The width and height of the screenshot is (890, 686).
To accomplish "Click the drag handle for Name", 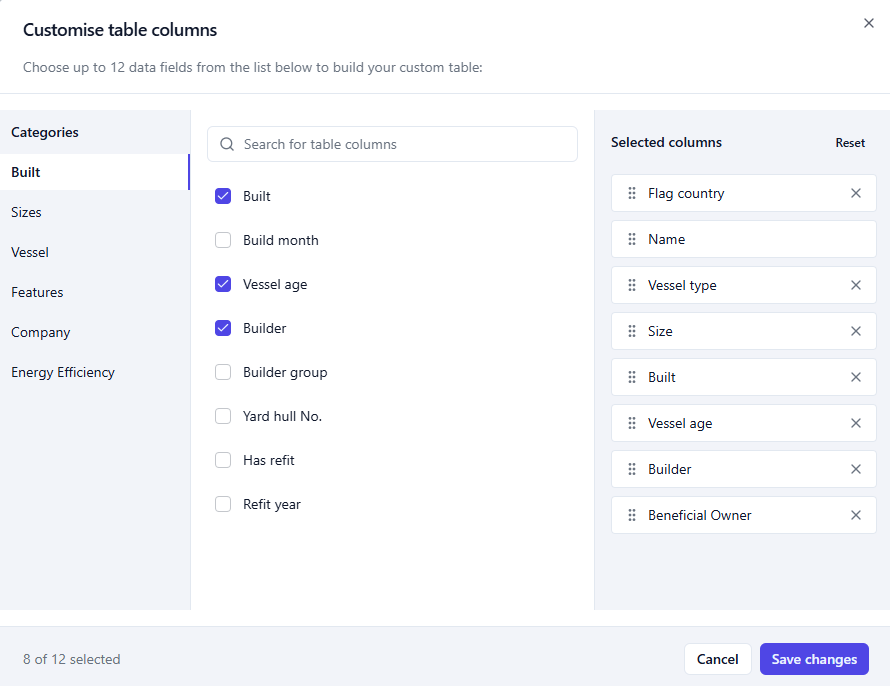I will [x=632, y=239].
